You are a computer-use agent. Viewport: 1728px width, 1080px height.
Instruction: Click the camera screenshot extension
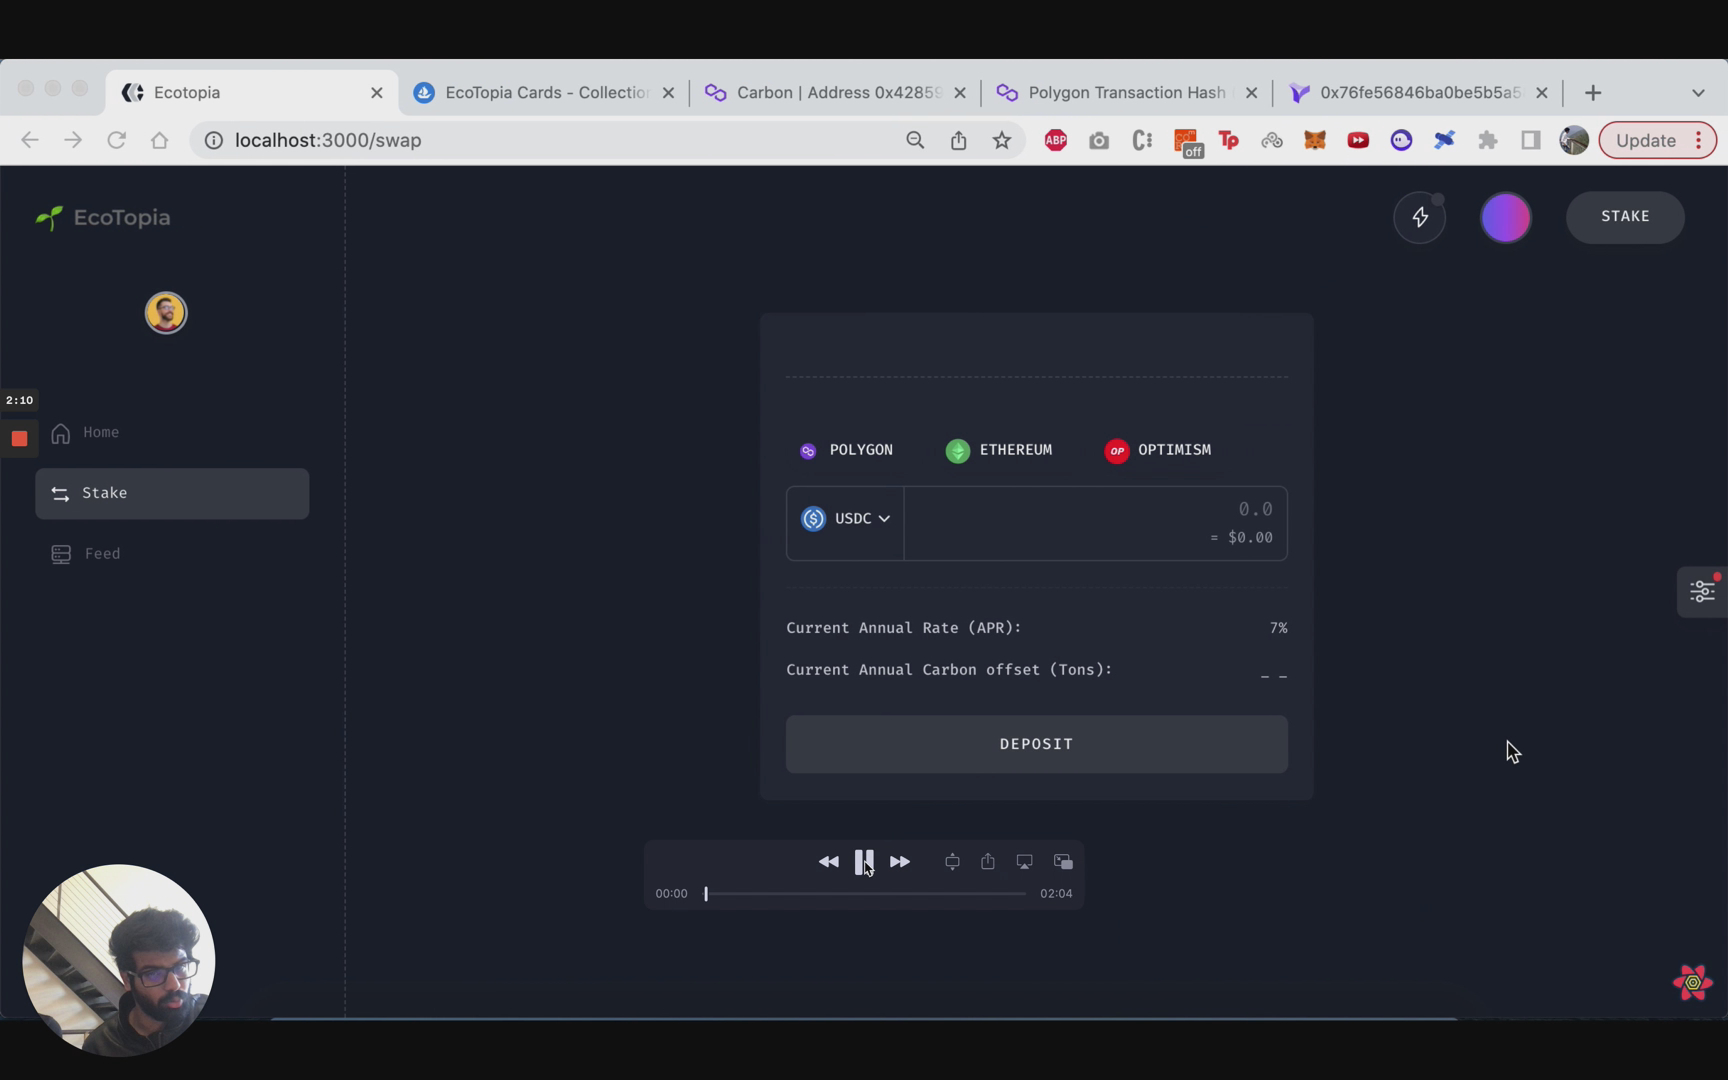pyautogui.click(x=1099, y=141)
